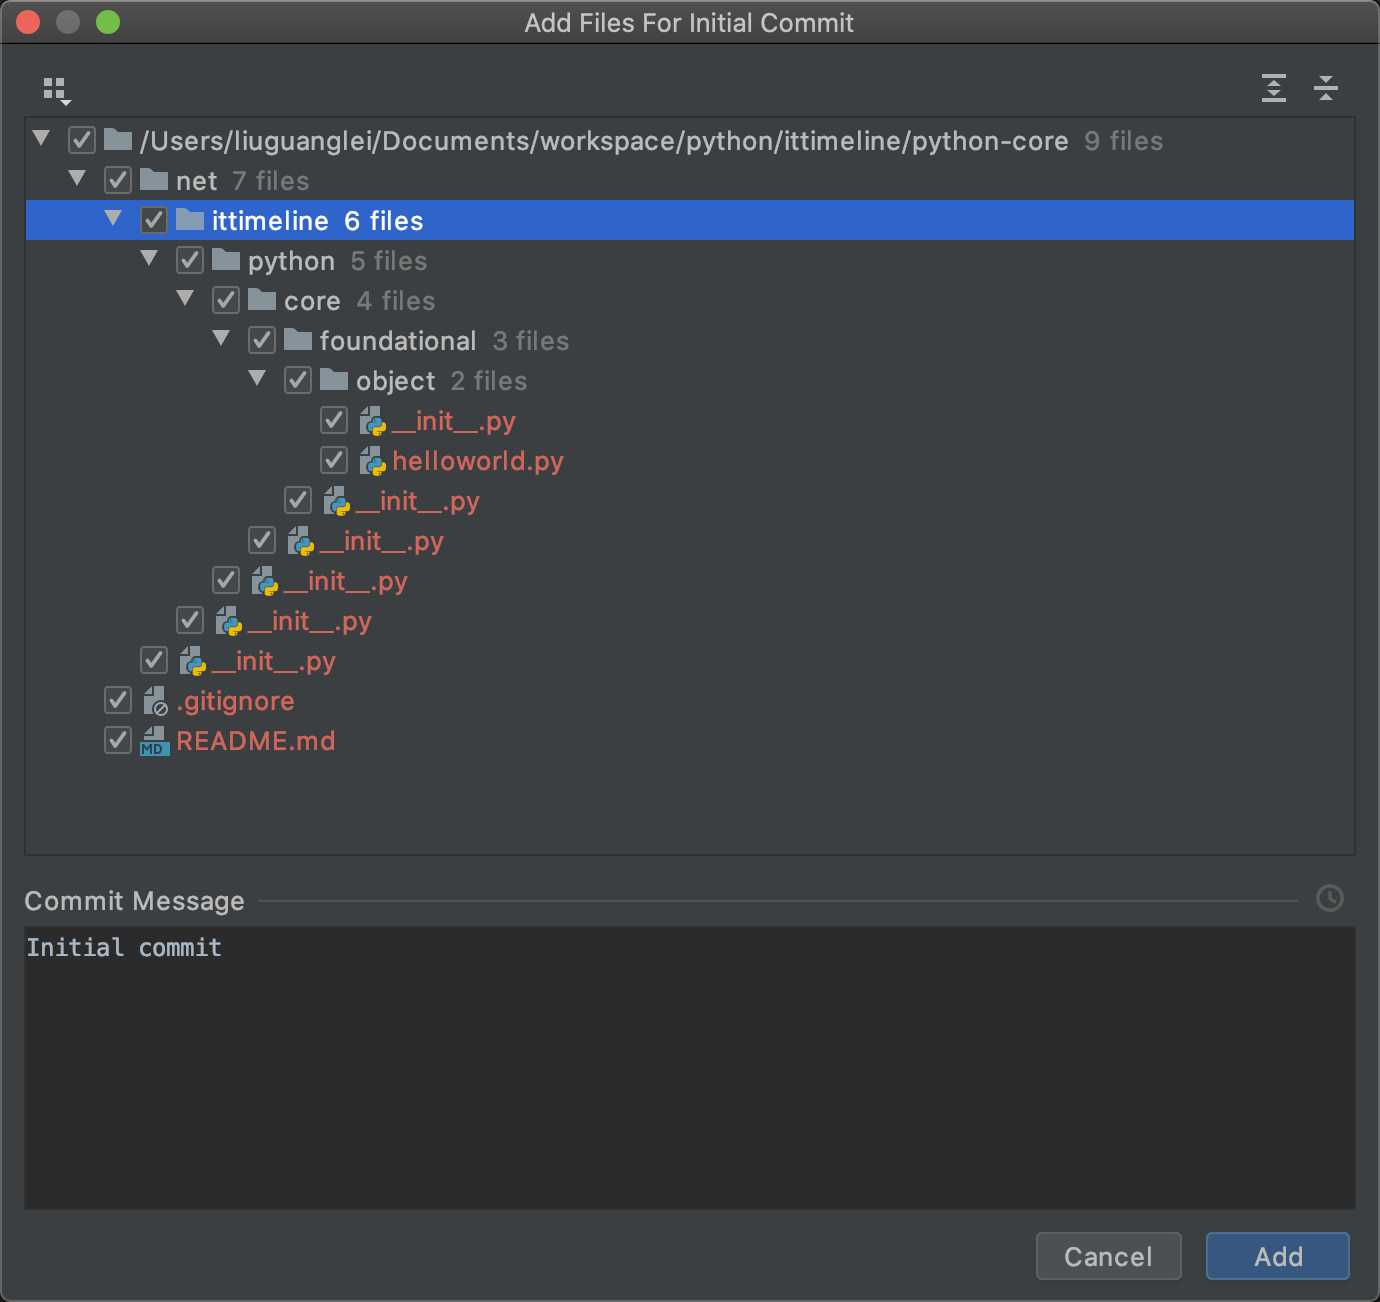Select the helloworld.py file name
This screenshot has width=1380, height=1302.
click(478, 461)
